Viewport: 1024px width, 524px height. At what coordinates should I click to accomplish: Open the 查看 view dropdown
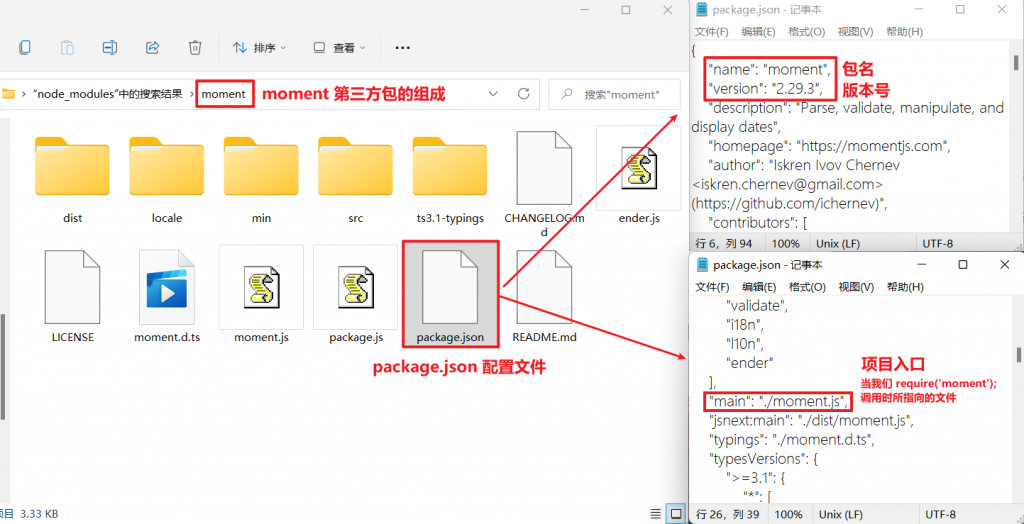[340, 48]
